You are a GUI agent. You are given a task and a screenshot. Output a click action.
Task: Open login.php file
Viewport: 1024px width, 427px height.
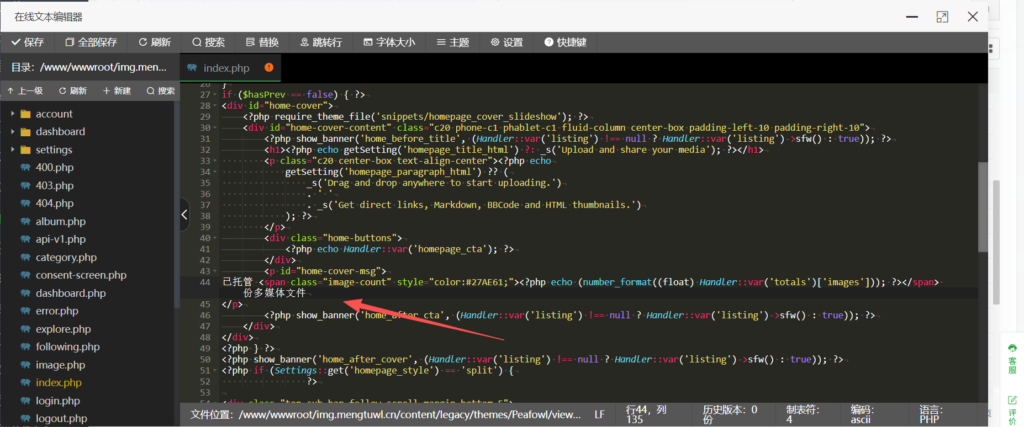pos(57,401)
